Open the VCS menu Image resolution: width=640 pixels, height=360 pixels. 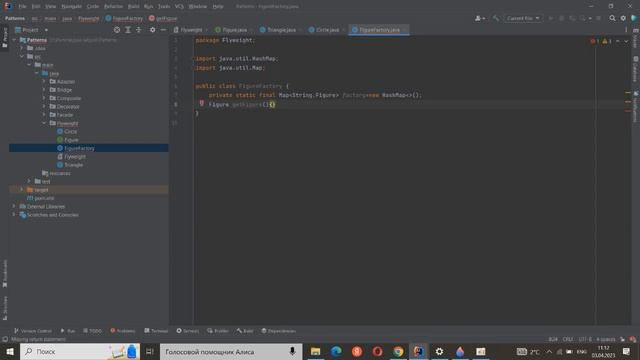coord(179,7)
